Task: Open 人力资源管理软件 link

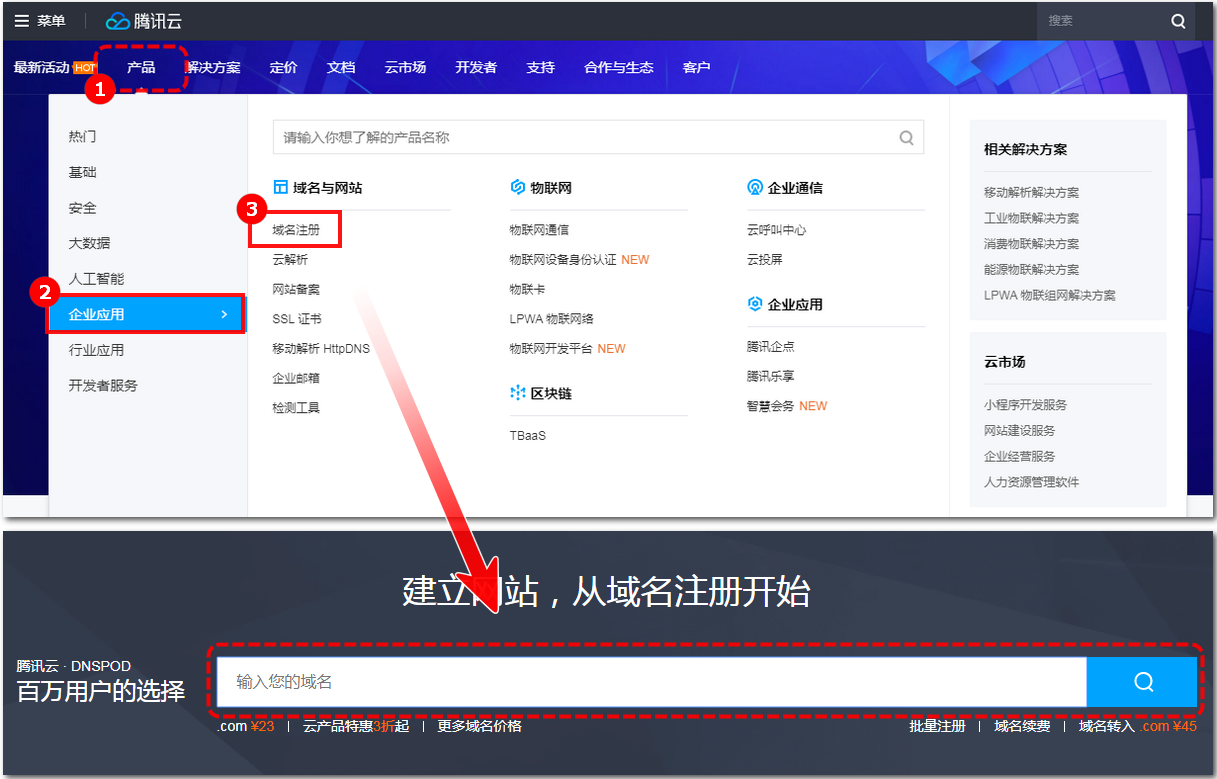Action: tap(1031, 482)
